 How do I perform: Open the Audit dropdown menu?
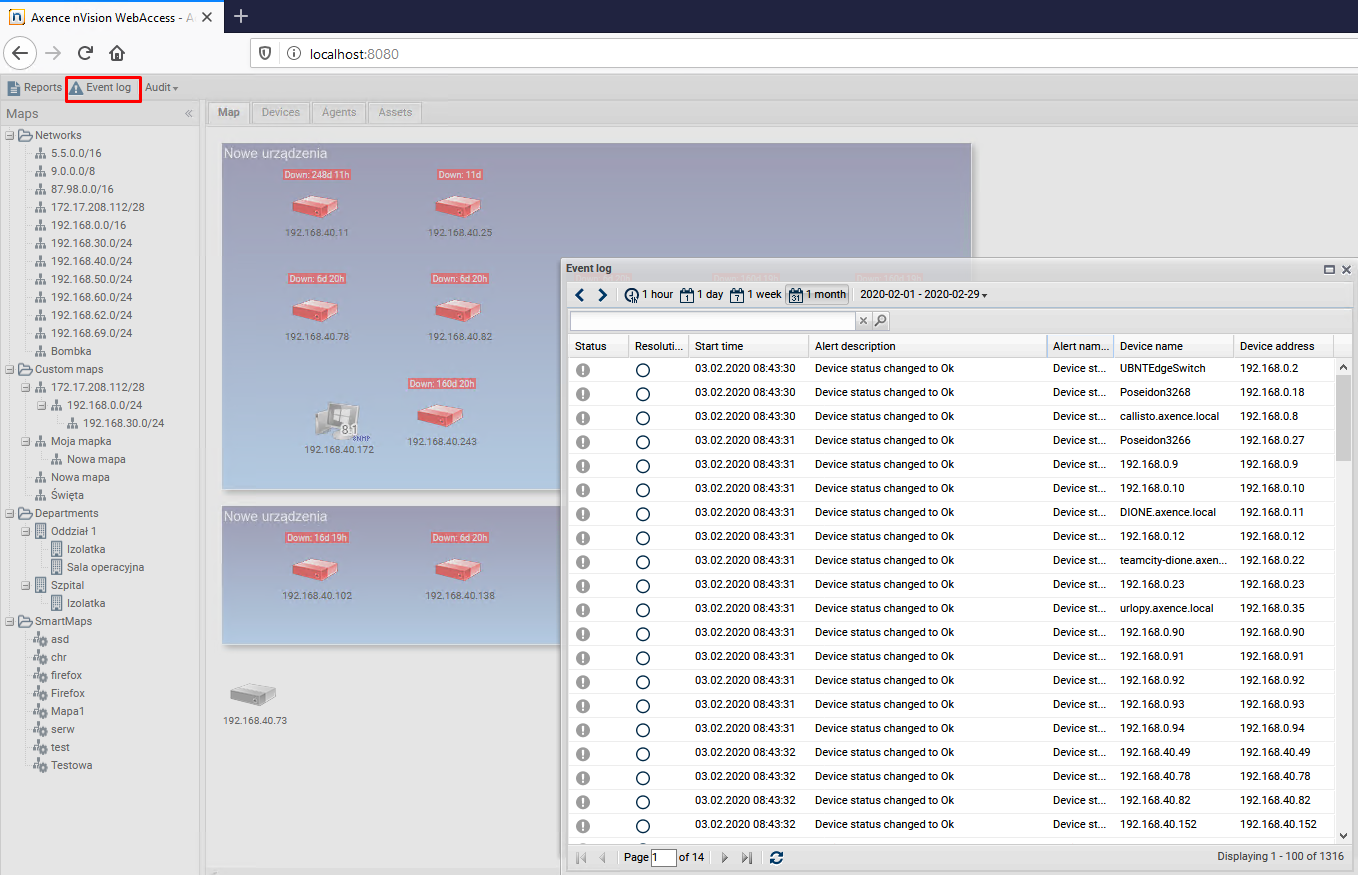point(161,88)
